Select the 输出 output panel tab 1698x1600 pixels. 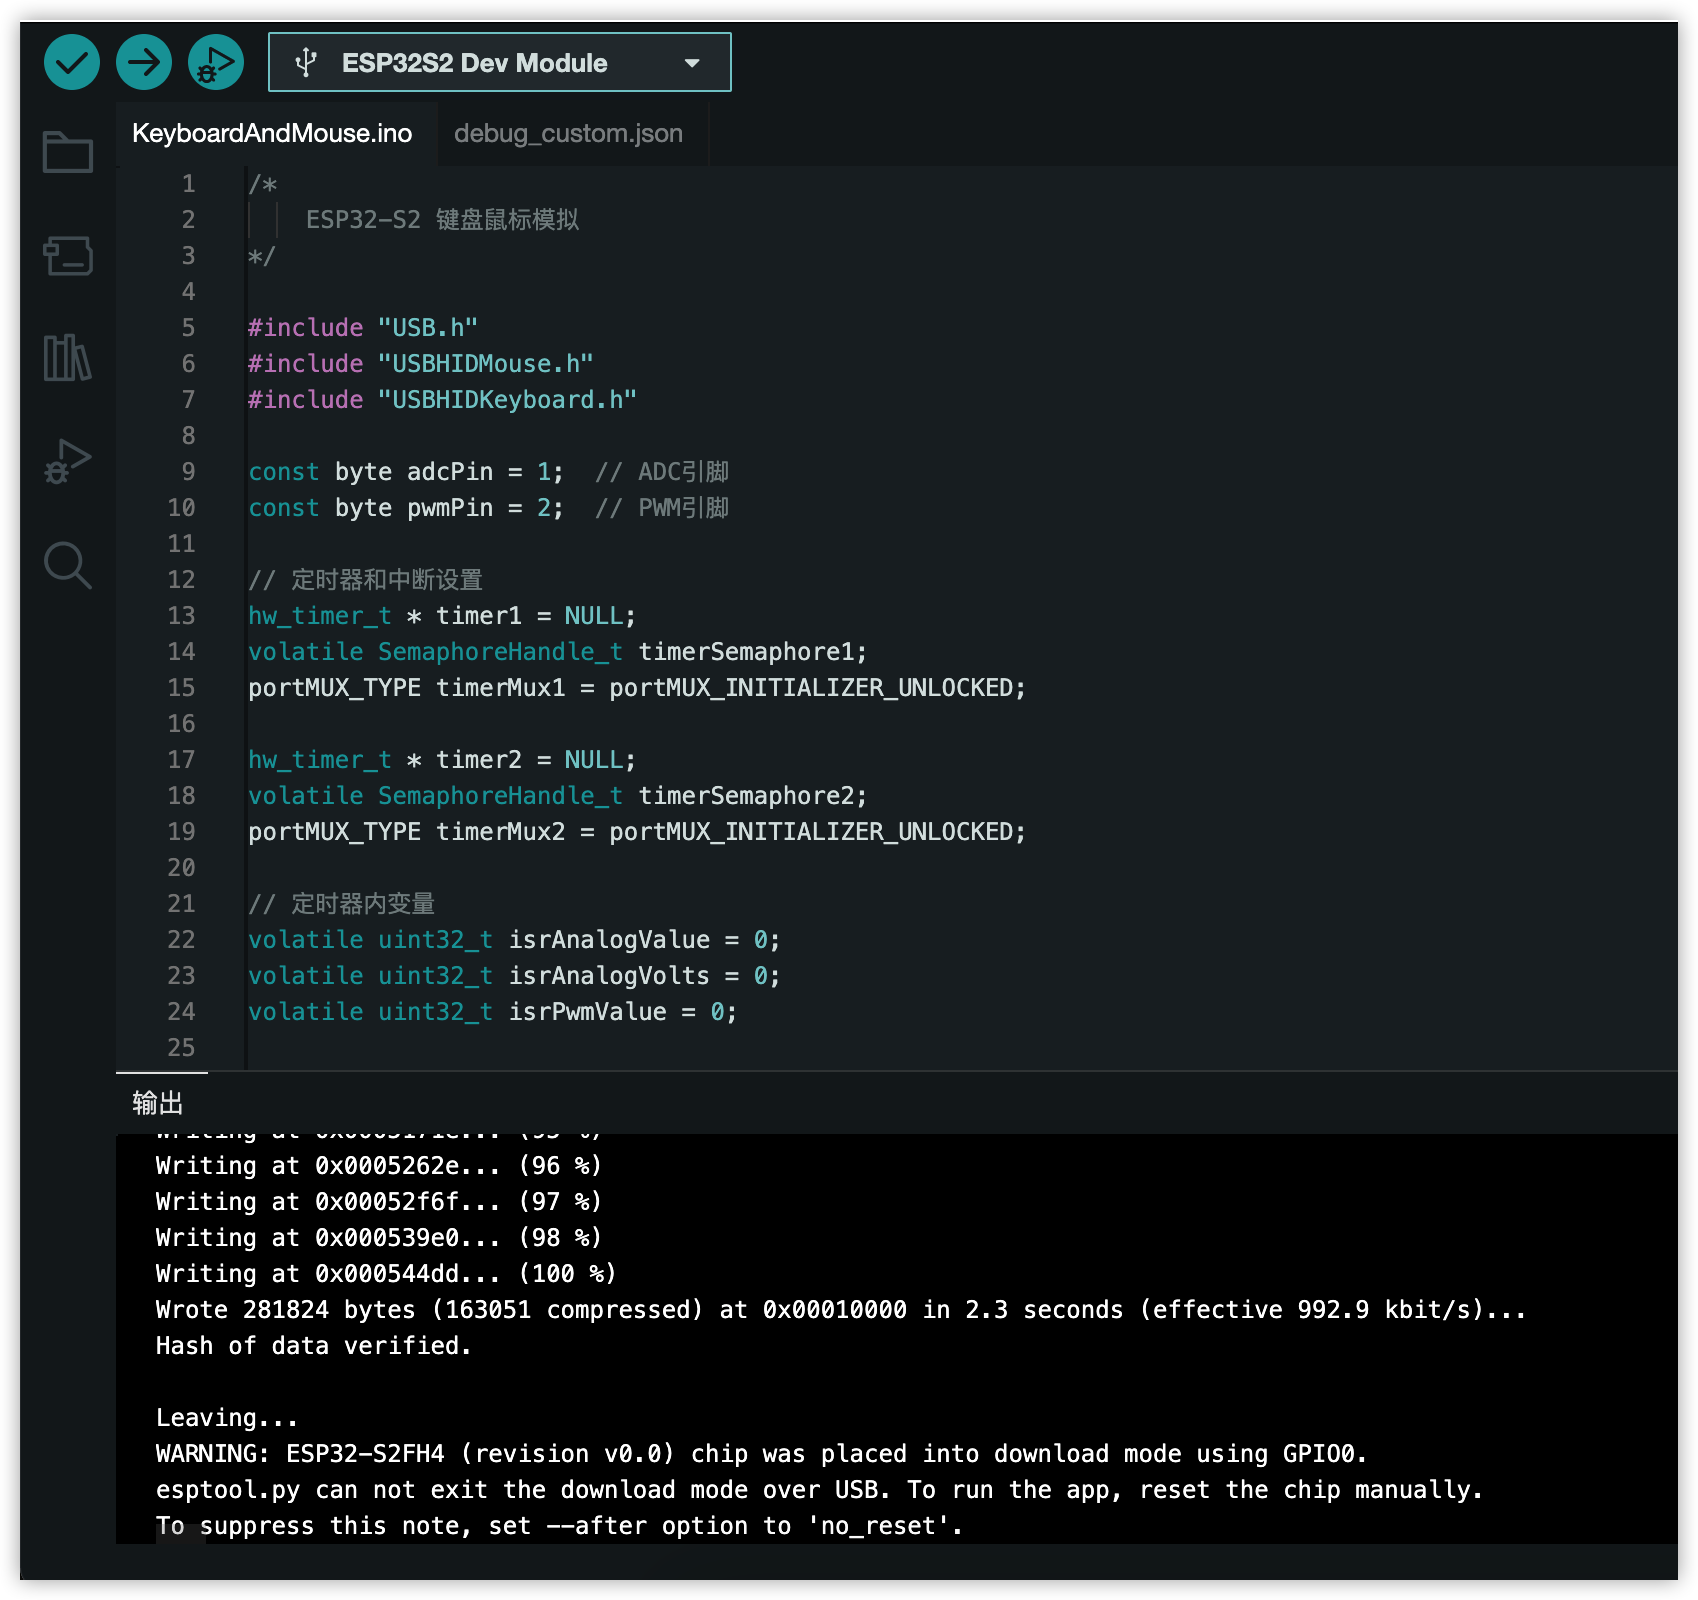158,1102
